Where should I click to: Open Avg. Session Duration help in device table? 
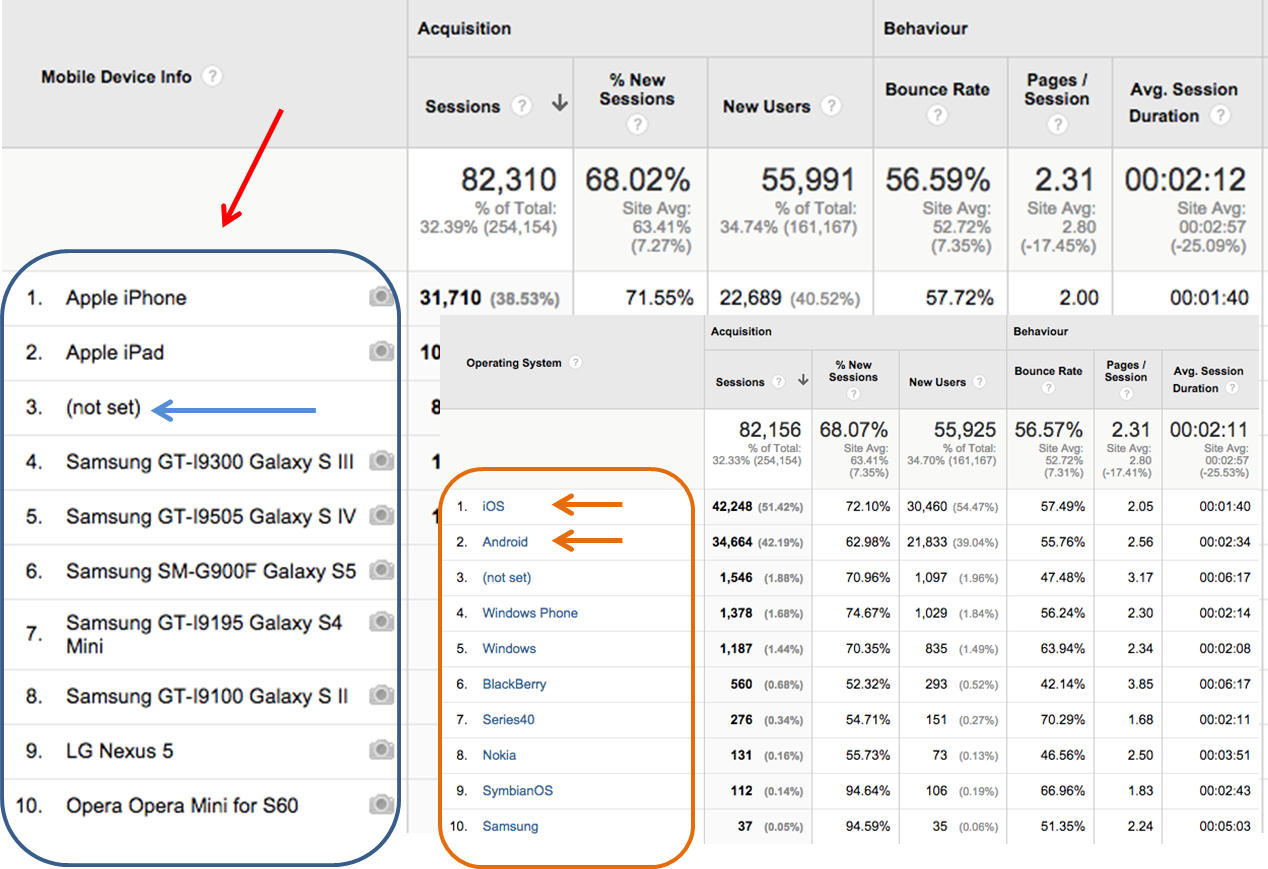tap(1219, 115)
